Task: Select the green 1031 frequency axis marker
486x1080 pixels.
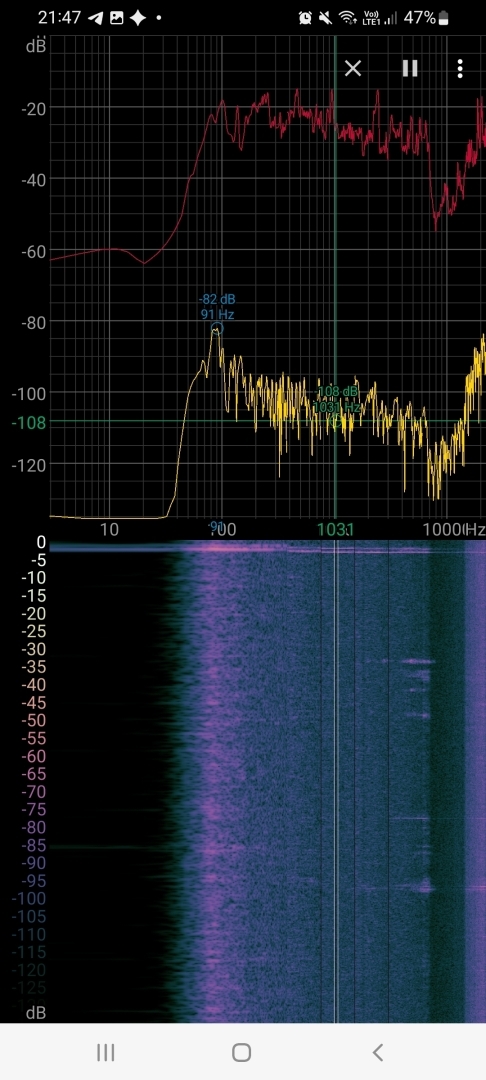Action: 335,529
